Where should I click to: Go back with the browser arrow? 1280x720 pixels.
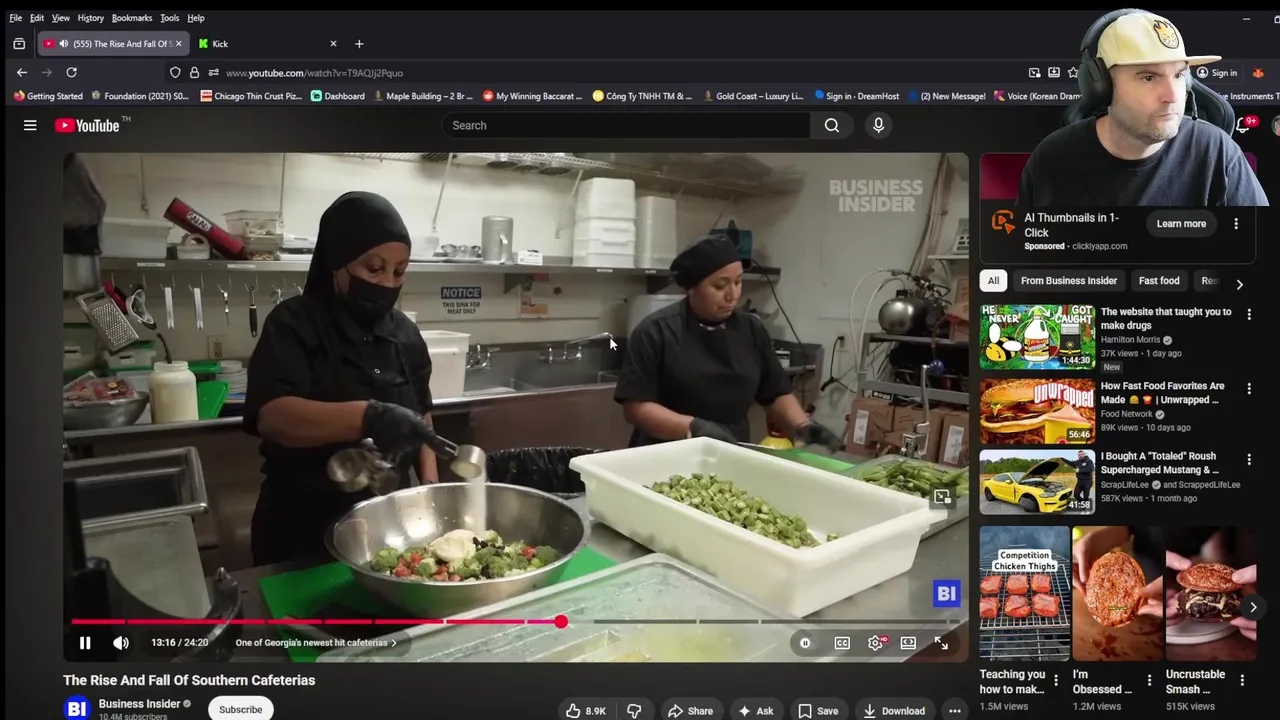(21, 73)
